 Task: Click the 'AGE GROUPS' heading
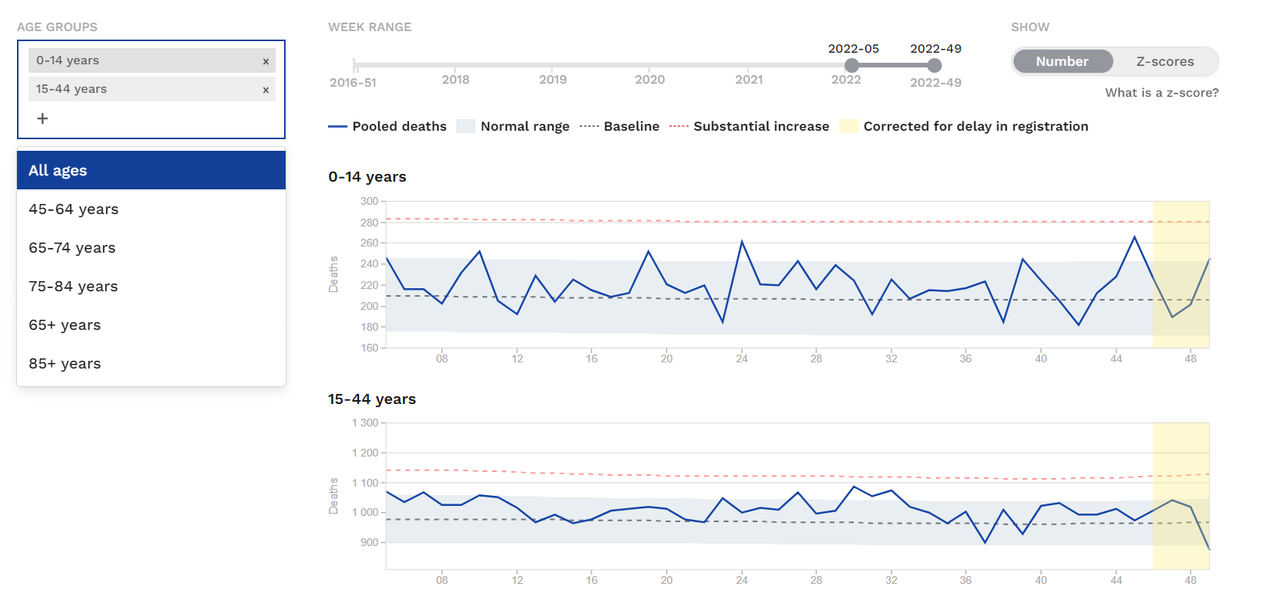point(57,27)
